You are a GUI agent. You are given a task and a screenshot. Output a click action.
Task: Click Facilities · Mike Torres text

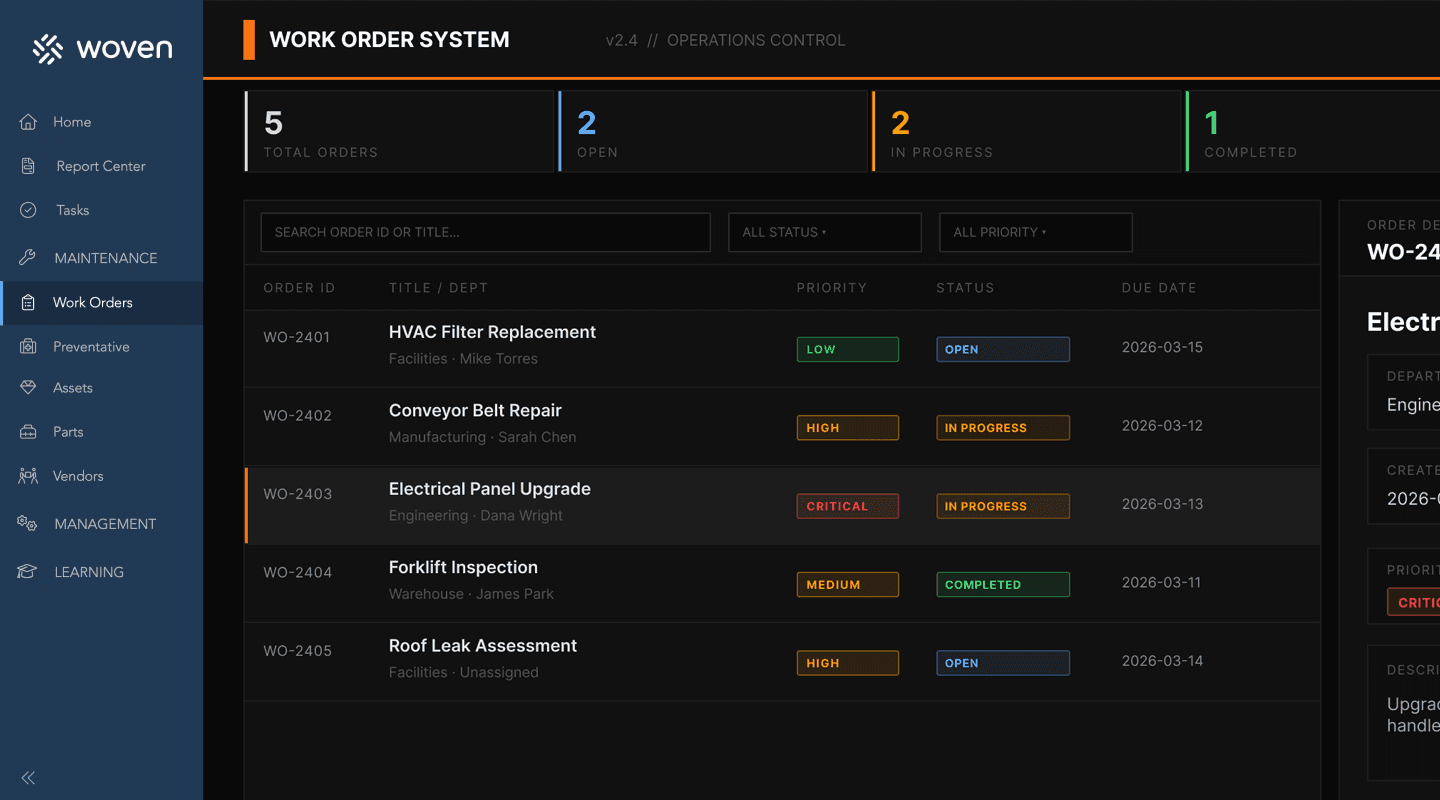[463, 359]
